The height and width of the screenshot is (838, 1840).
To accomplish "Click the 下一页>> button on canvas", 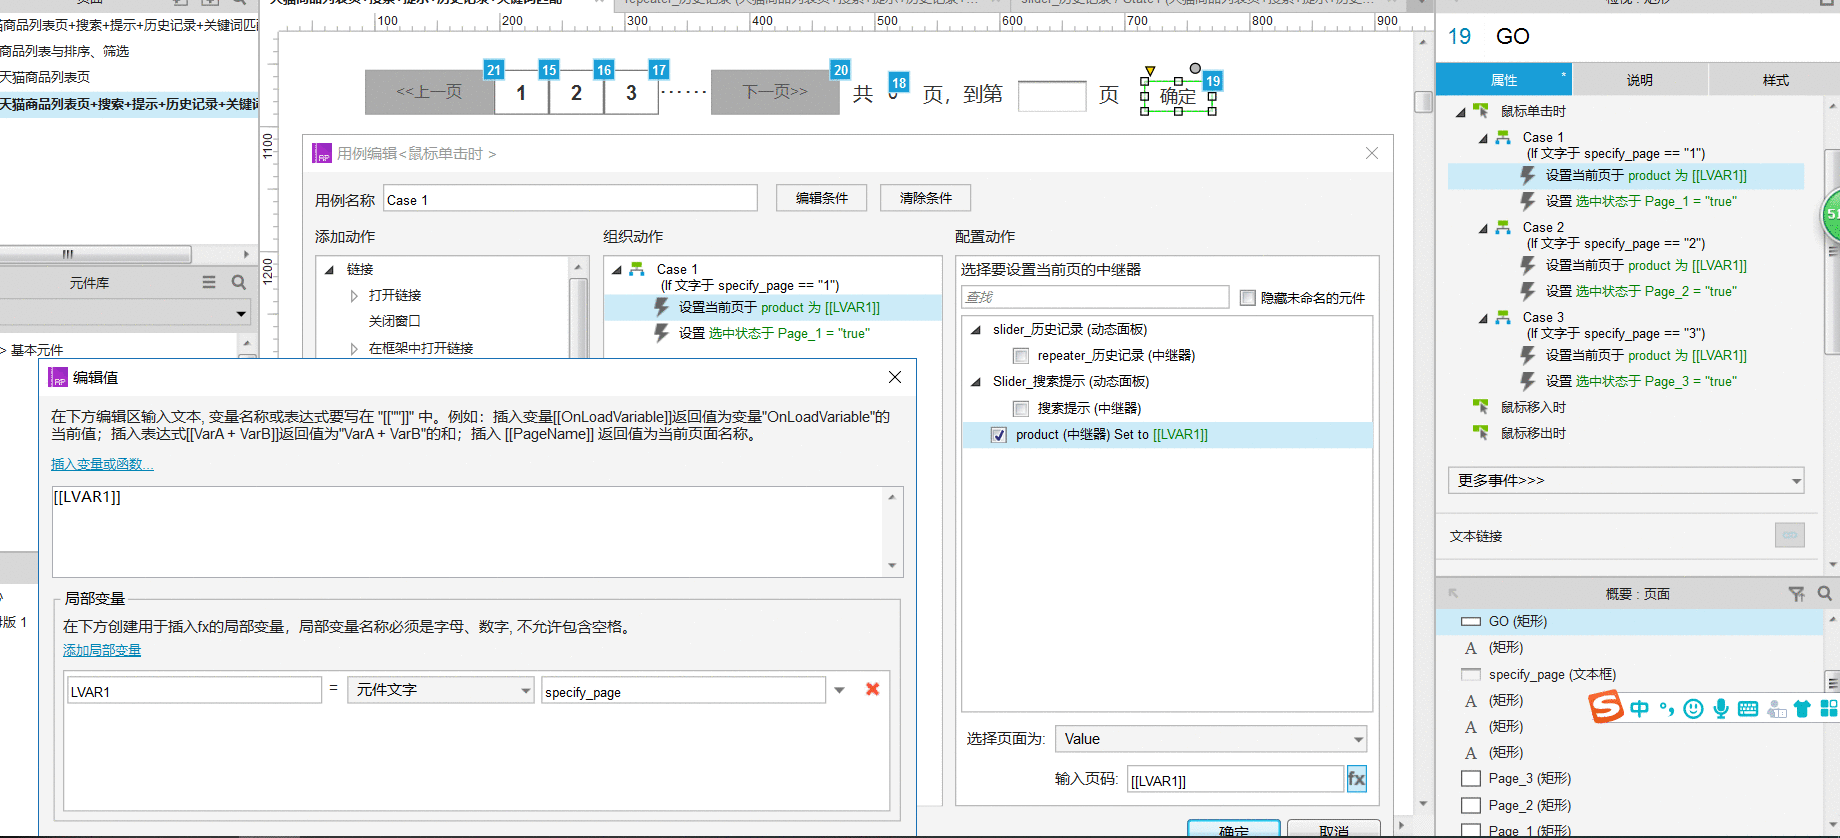I will tap(775, 92).
